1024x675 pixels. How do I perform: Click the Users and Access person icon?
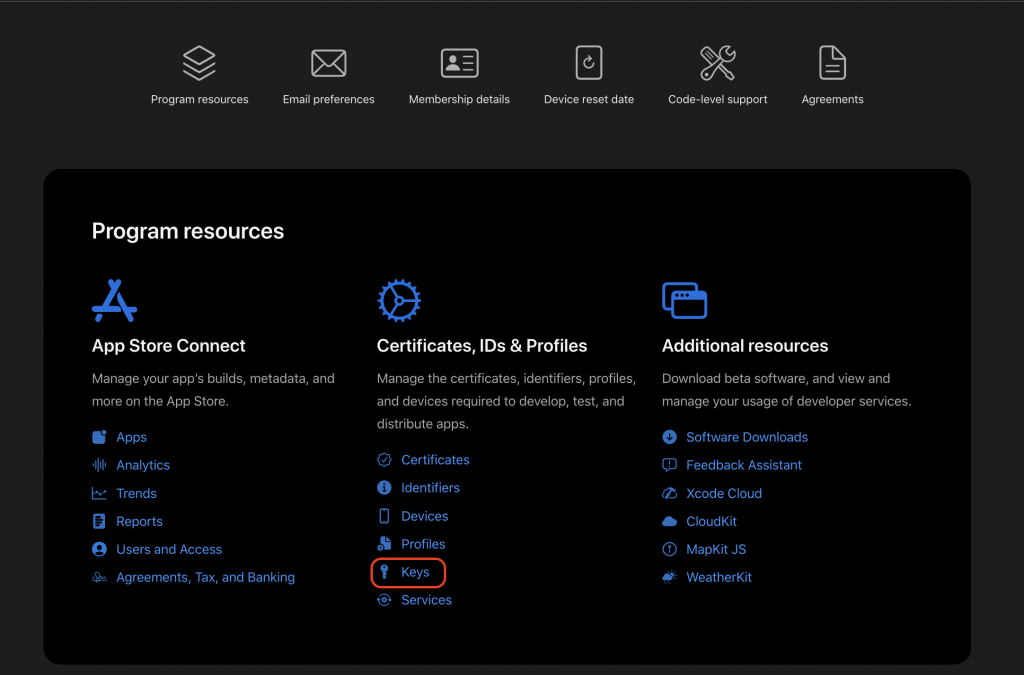[99, 549]
